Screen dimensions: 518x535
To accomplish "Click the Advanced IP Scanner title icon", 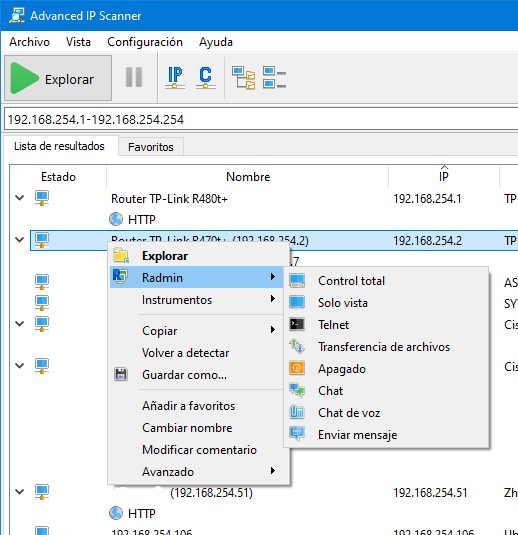I will pos(17,15).
